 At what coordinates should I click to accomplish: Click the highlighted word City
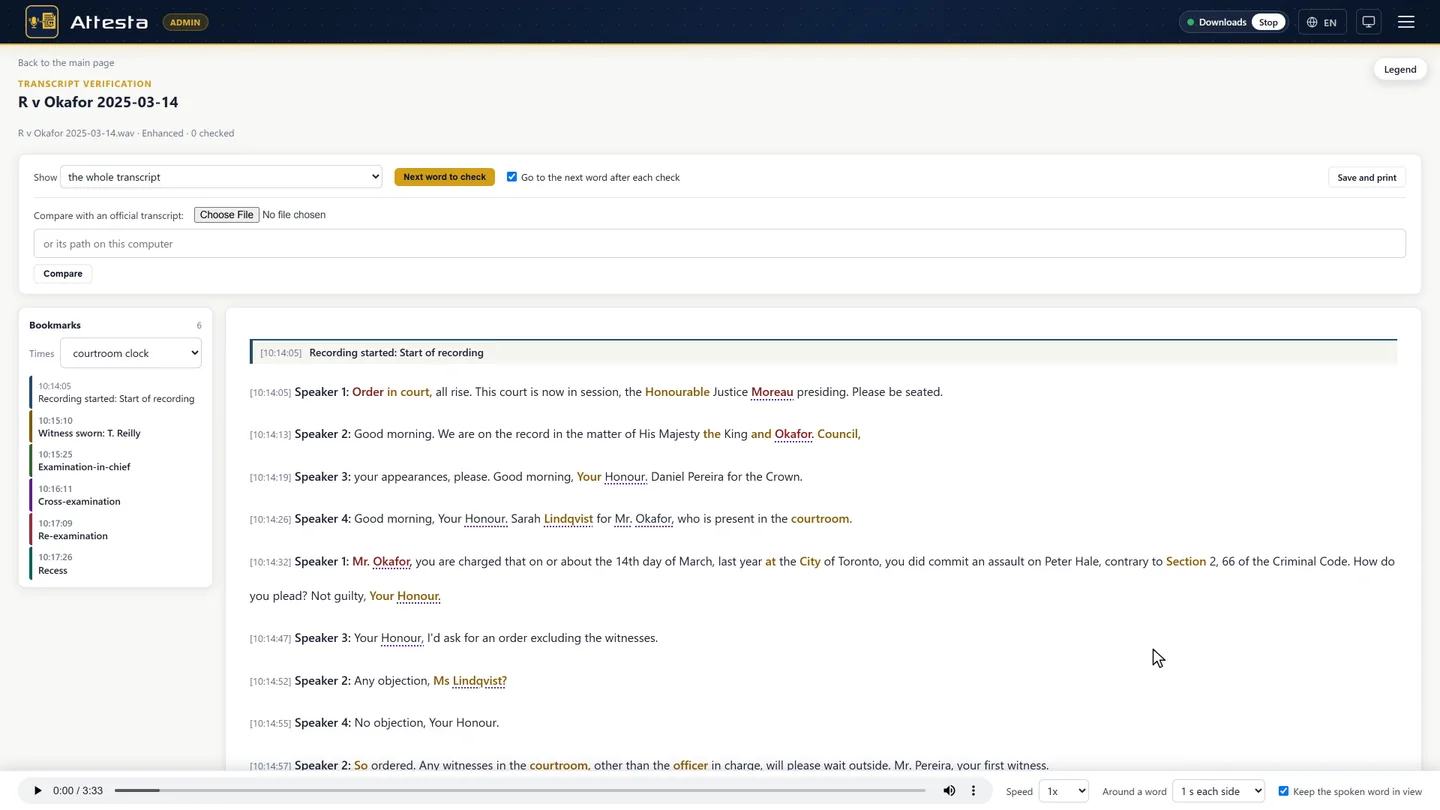click(810, 562)
